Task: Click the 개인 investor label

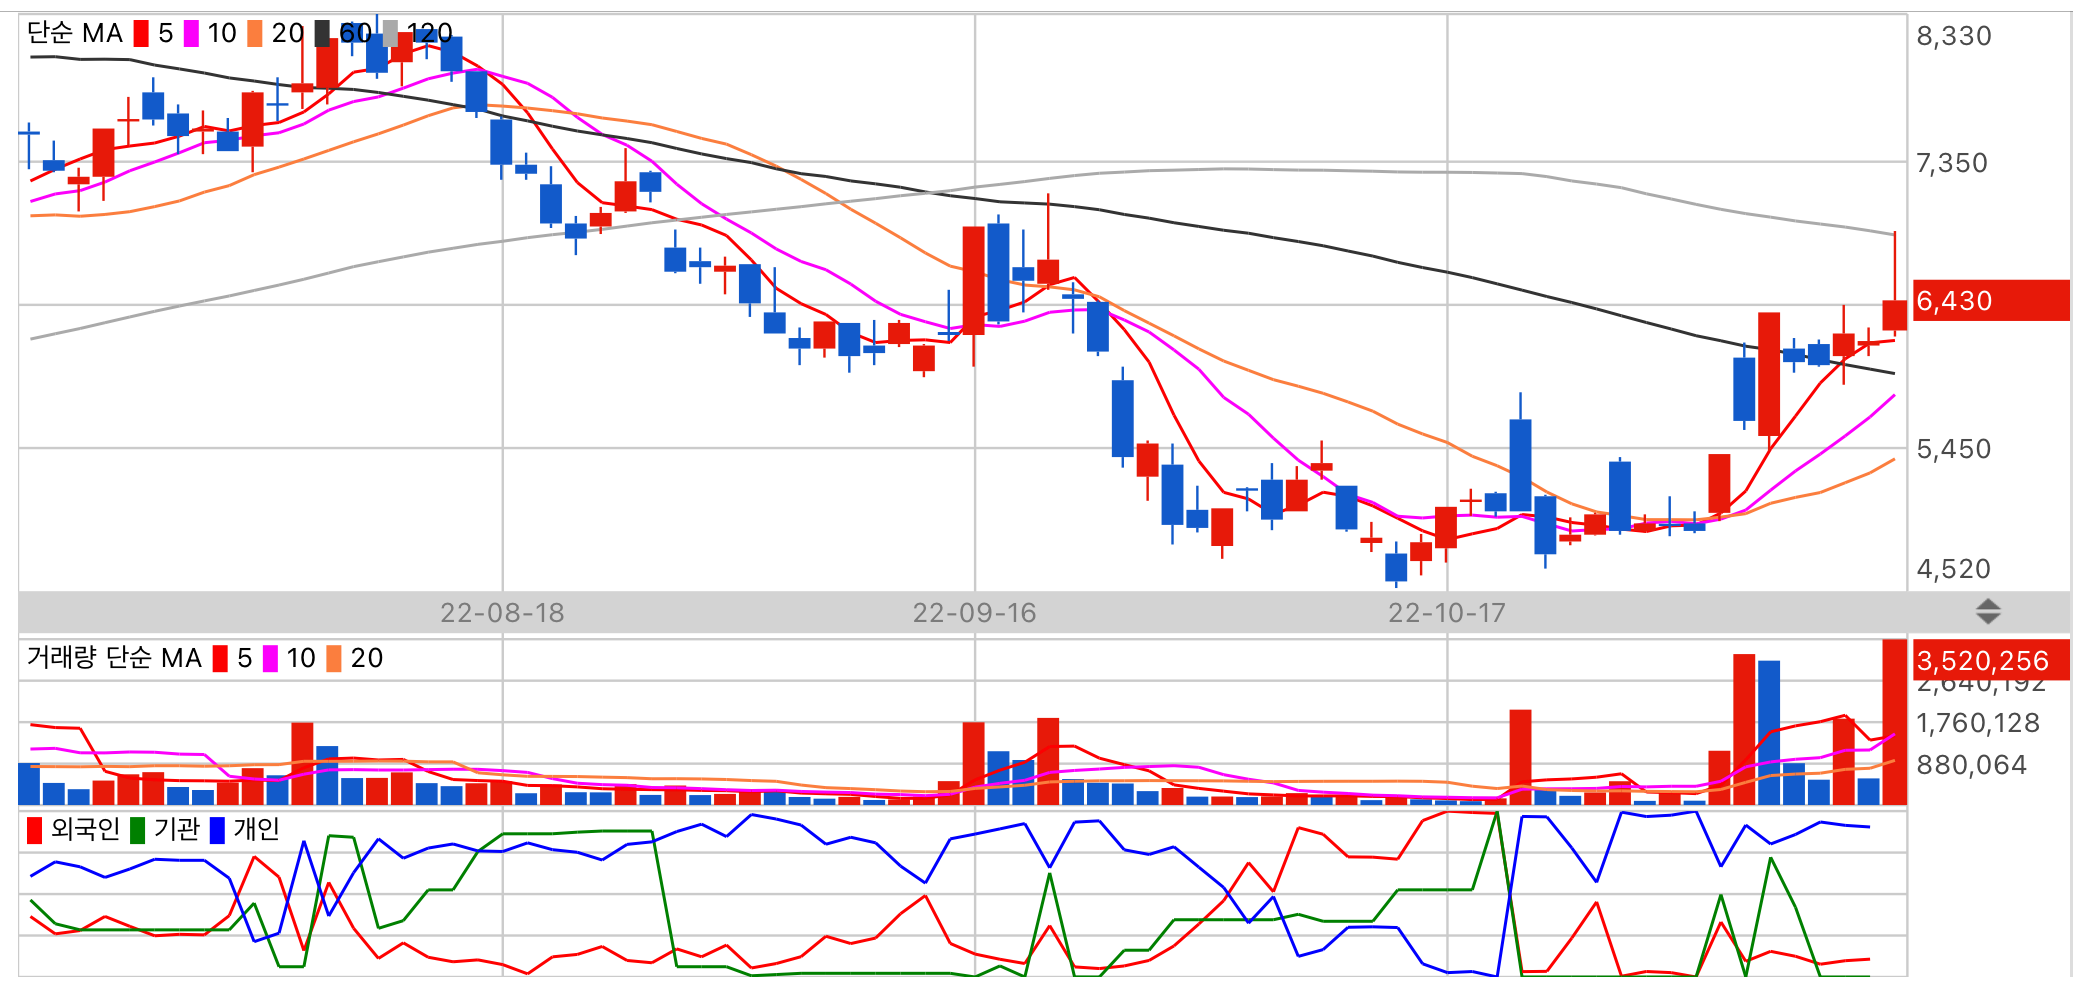Action: 256,829
